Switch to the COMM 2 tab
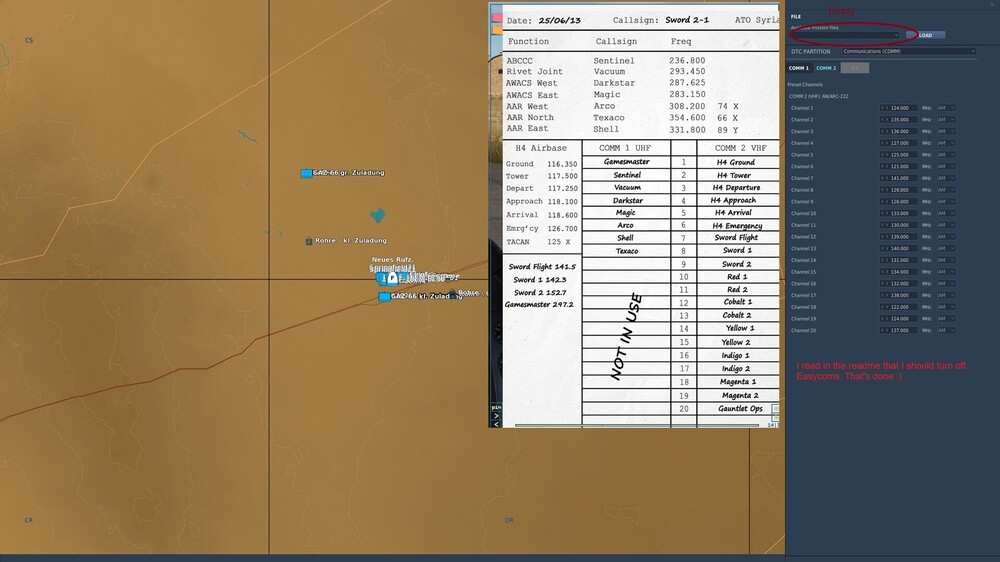Screen dimensions: 1000x562 click(x=826, y=68)
